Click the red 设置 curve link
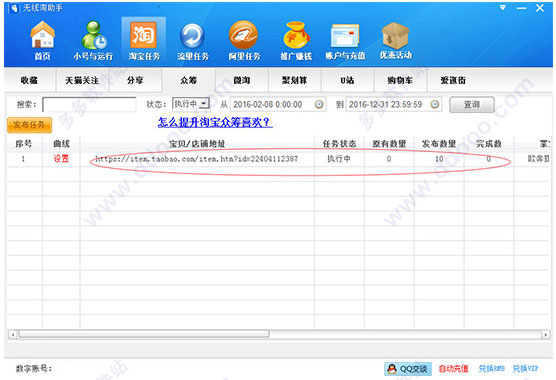The width and height of the screenshot is (556, 380). 61,159
